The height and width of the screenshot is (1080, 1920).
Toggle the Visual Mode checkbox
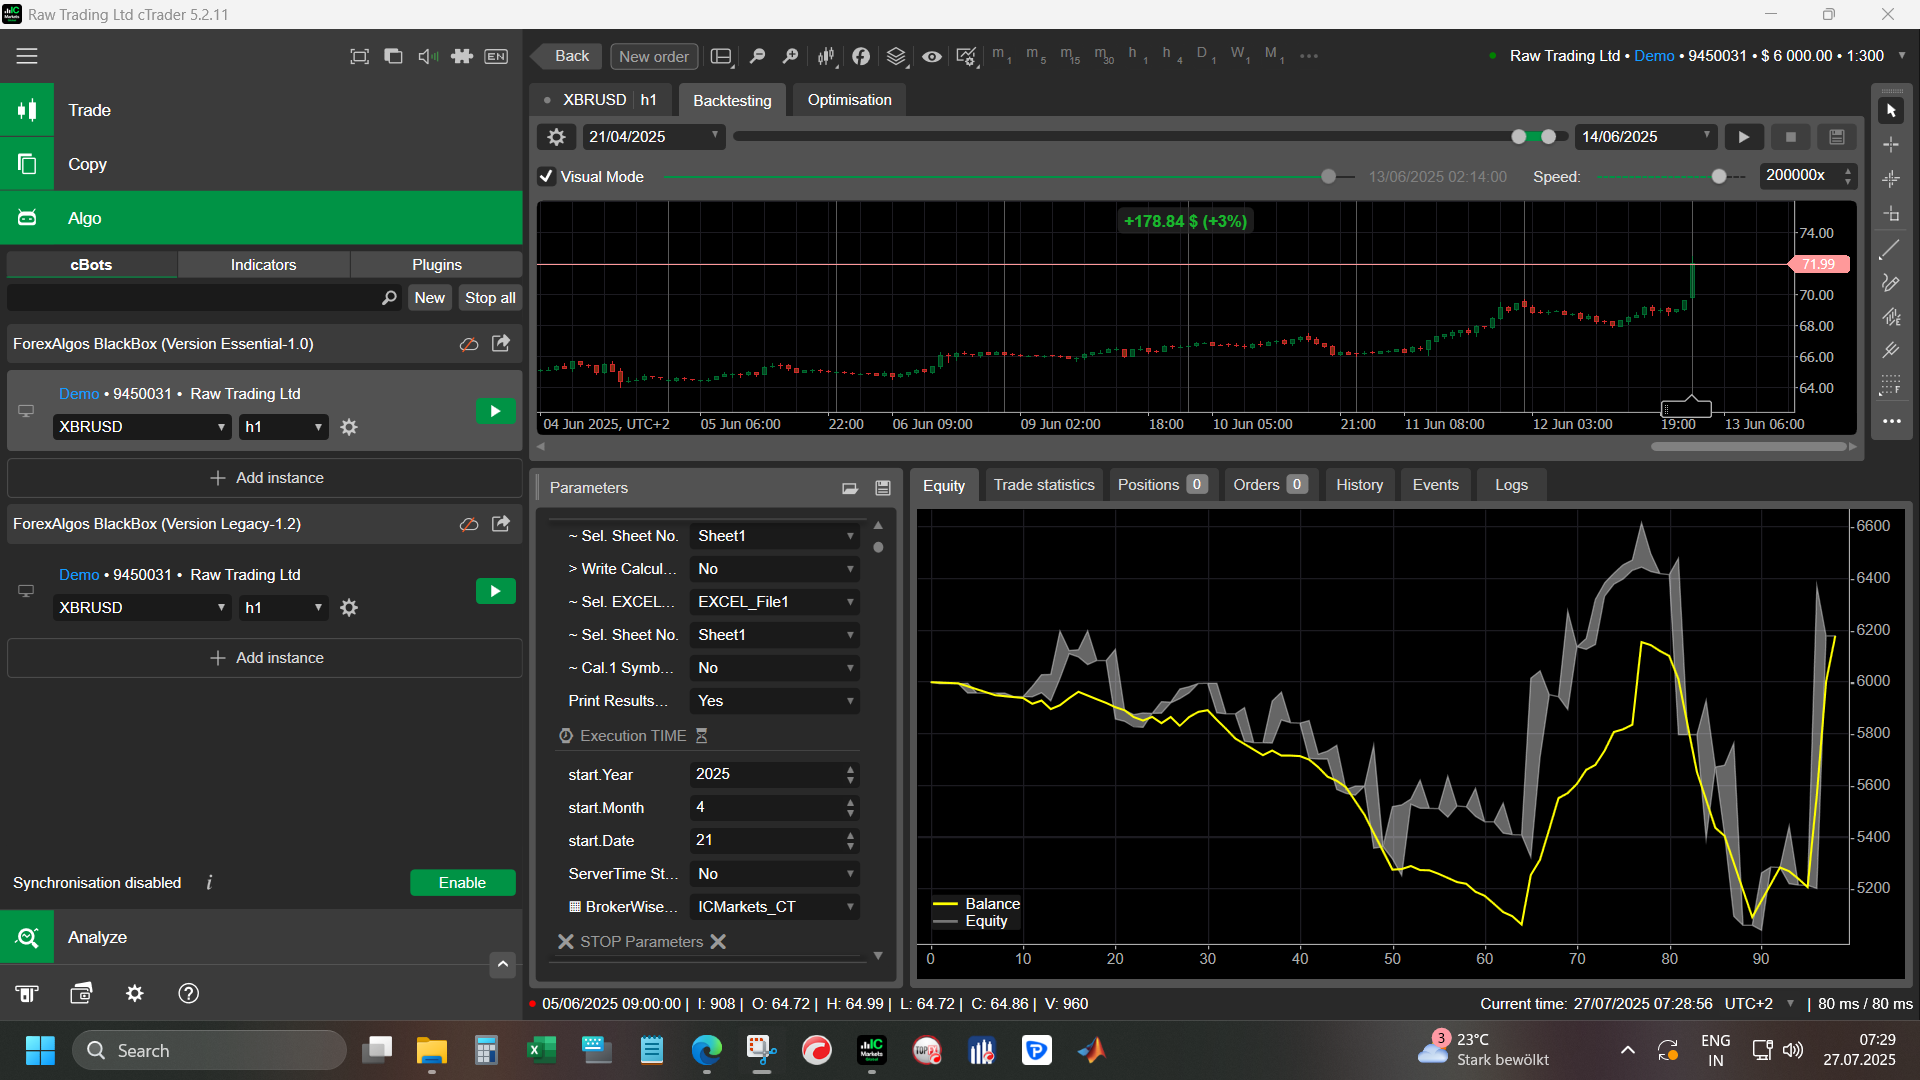[546, 177]
